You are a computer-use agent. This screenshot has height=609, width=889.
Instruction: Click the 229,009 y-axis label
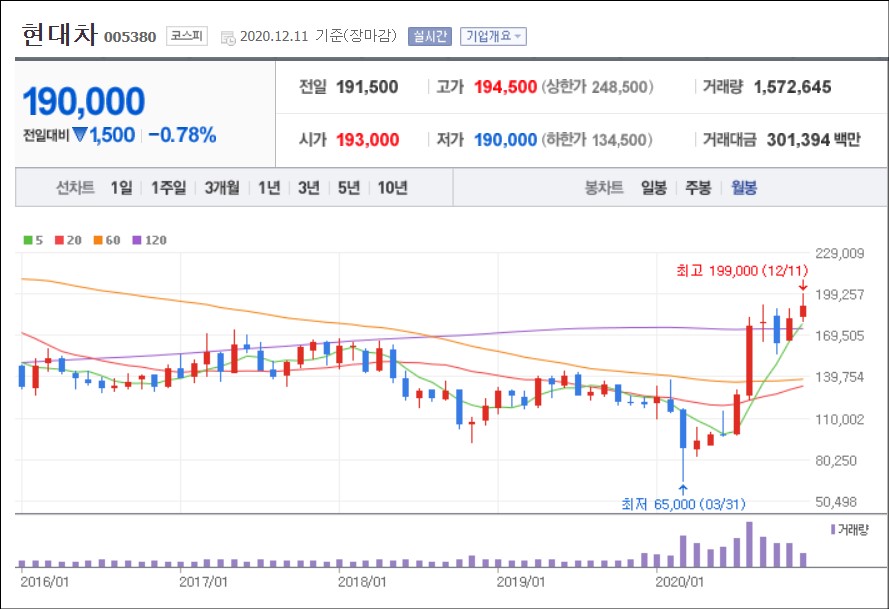(840, 253)
